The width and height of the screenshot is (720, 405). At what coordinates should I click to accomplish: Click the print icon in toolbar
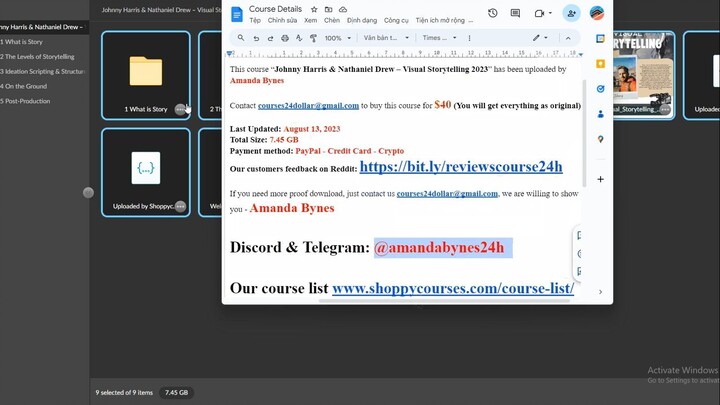click(285, 38)
